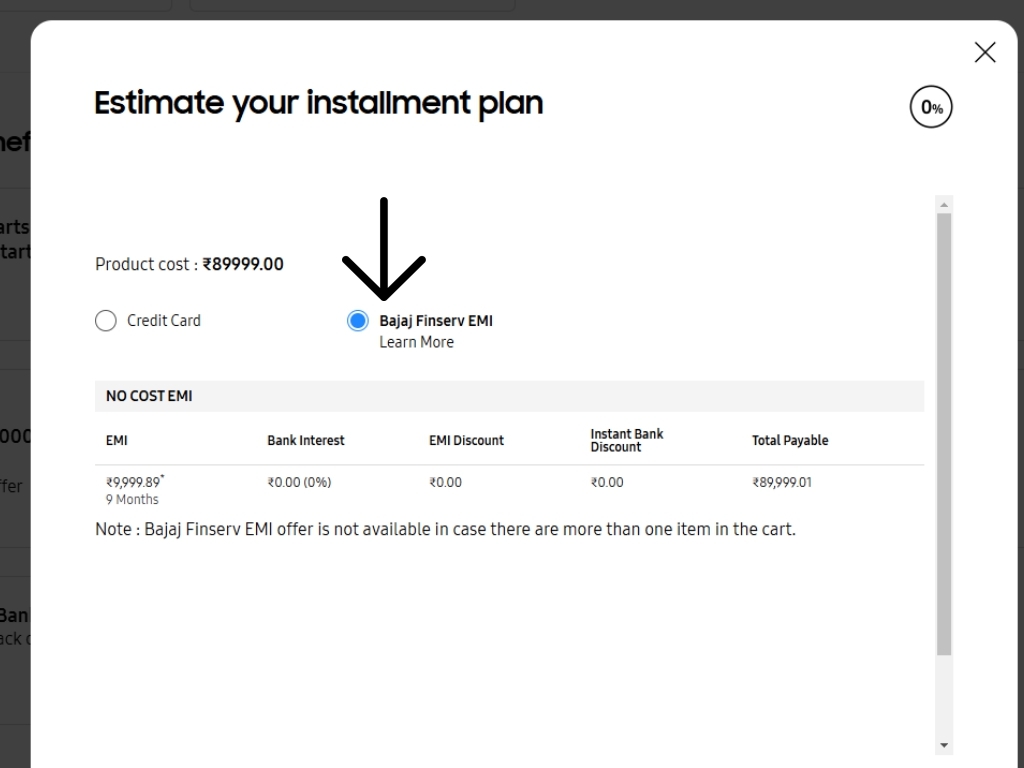The image size is (1024, 768).
Task: Click the Credit Card option label
Action: [x=163, y=321]
